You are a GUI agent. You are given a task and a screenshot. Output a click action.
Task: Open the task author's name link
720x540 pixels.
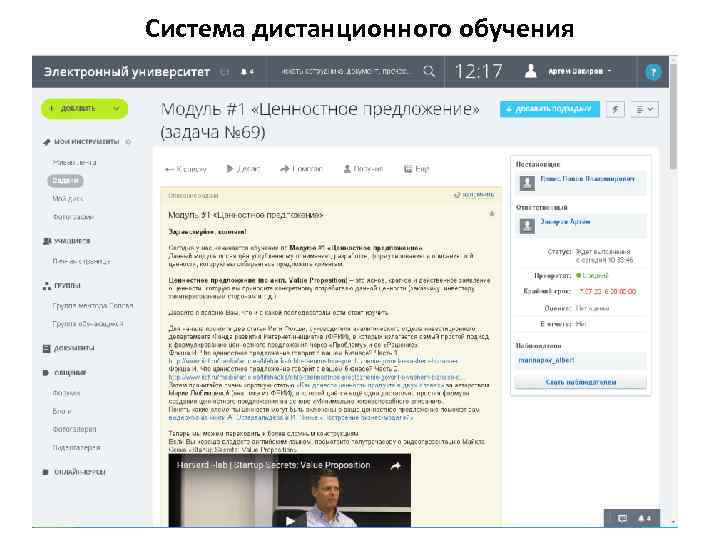point(587,179)
